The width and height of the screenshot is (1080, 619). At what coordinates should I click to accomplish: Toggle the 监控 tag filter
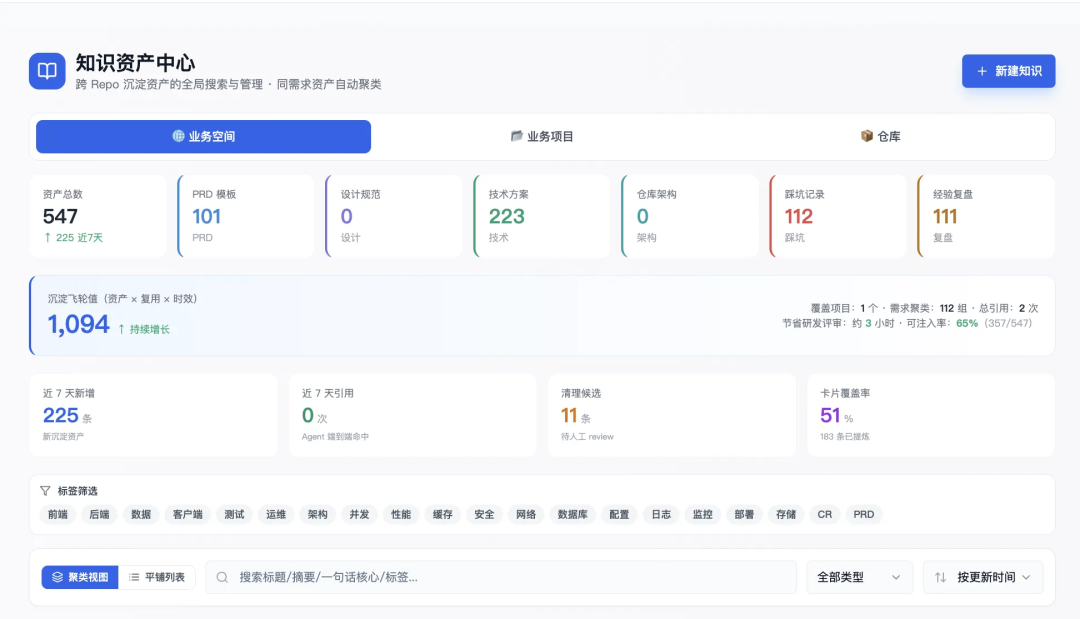point(703,514)
